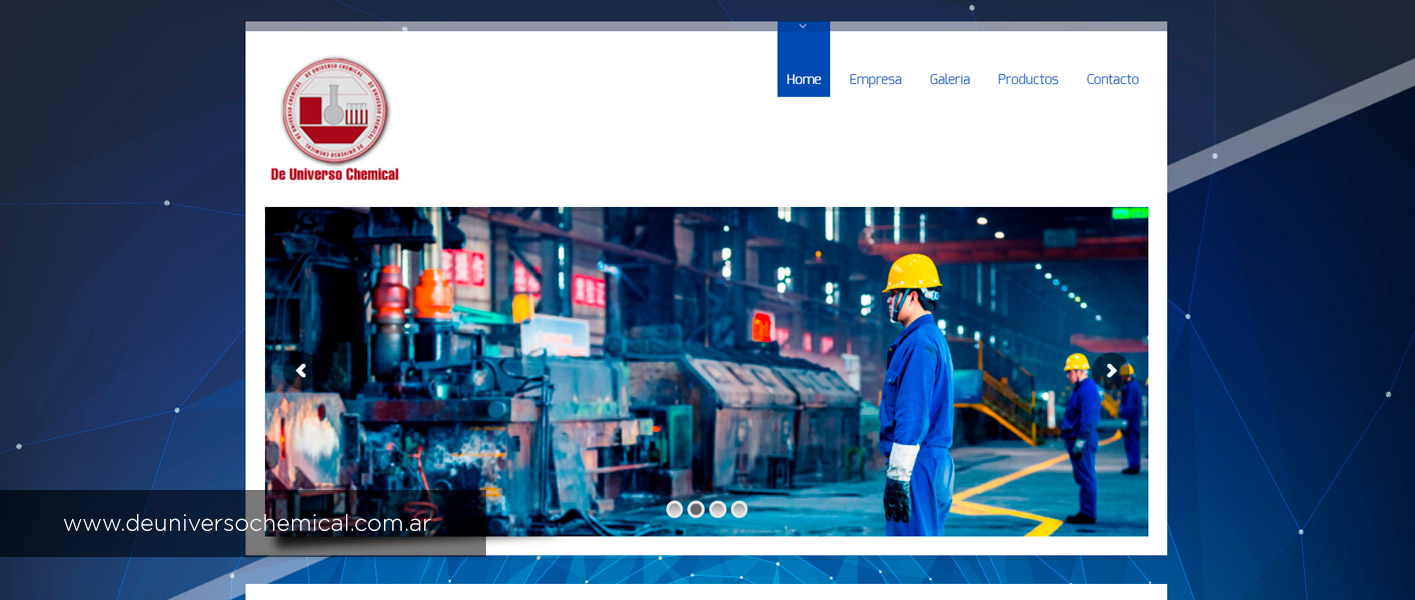Go to previous slide with left arrow

click(300, 371)
